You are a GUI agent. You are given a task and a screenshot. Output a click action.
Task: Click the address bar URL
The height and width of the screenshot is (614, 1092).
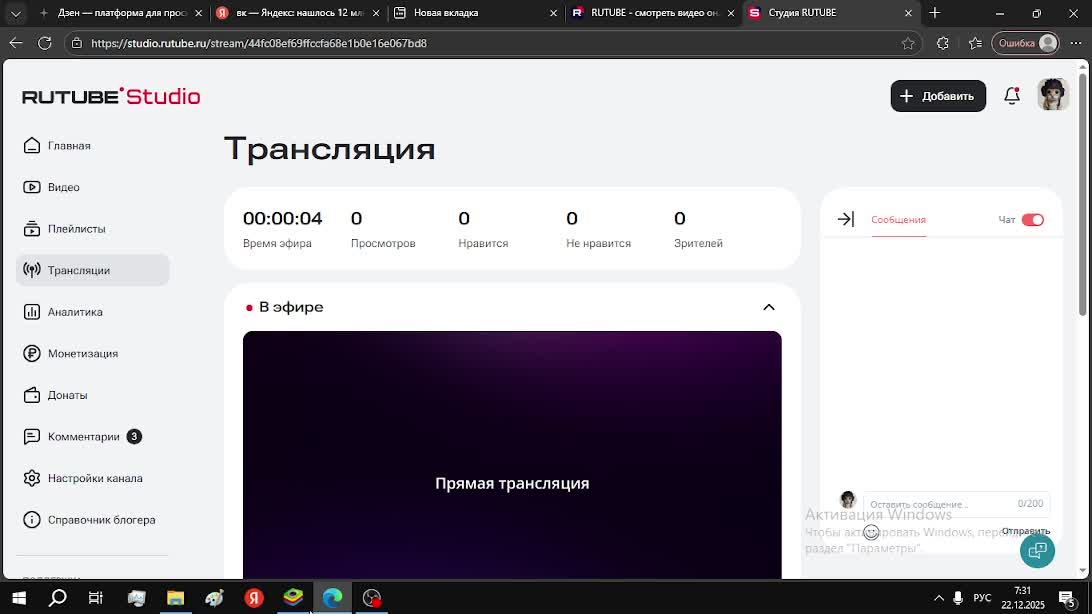tap(258, 43)
